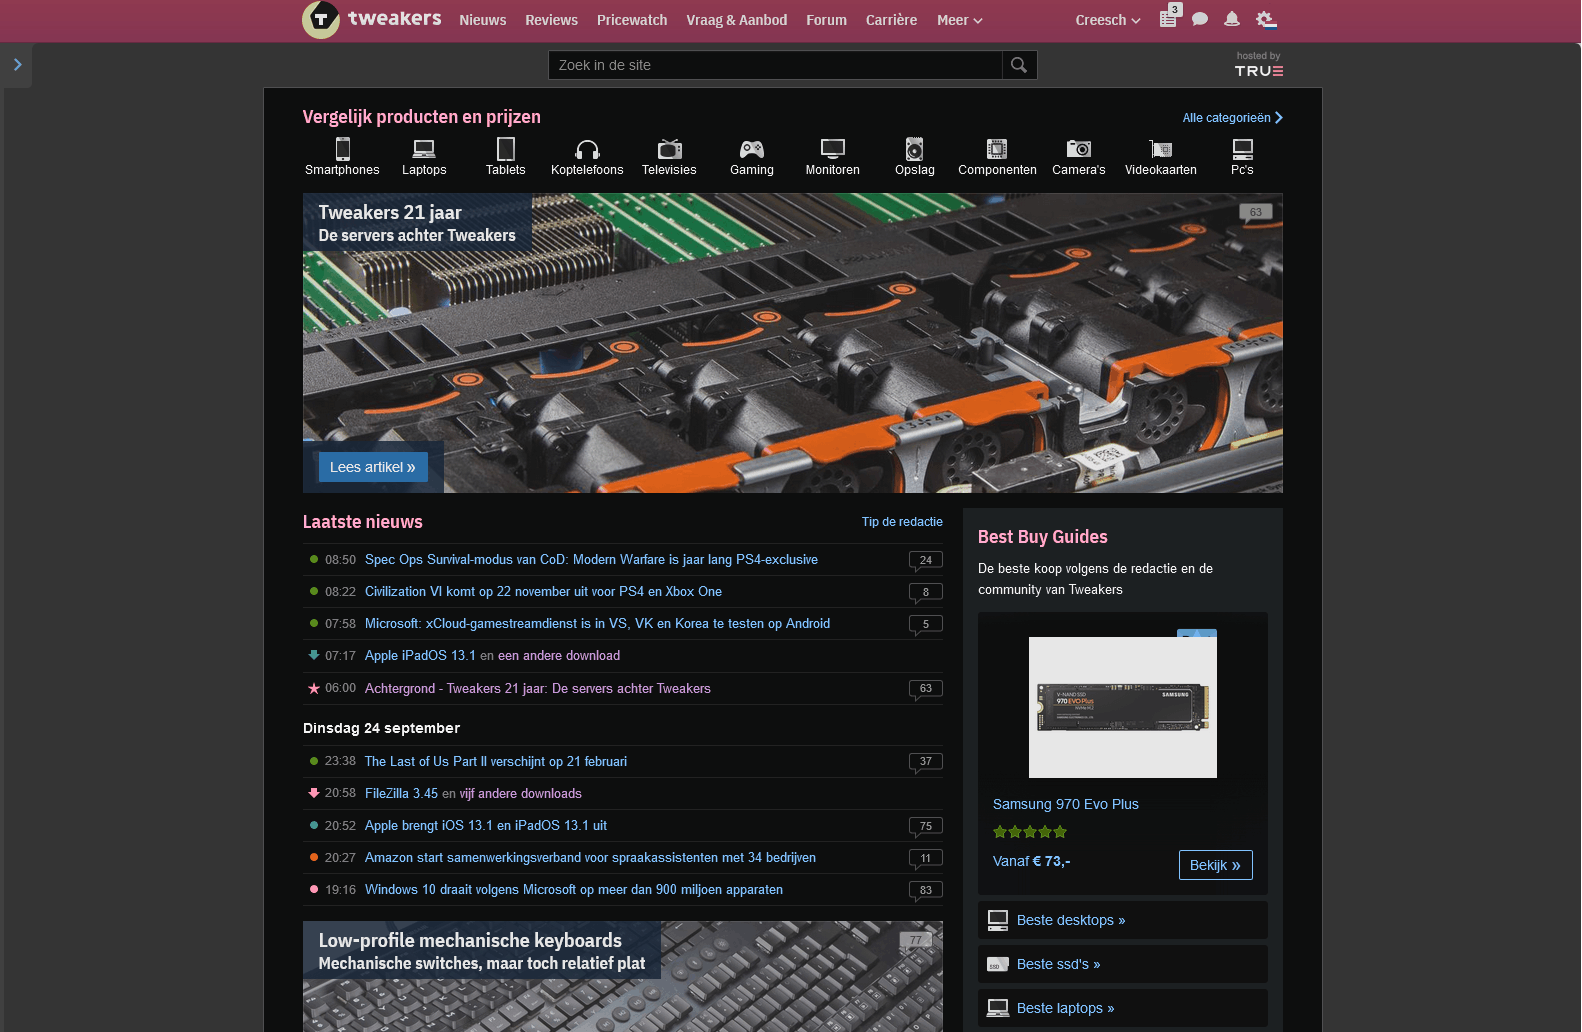Open comment count 37 for Last of Us article
The width and height of the screenshot is (1582, 1032).
coord(926,762)
